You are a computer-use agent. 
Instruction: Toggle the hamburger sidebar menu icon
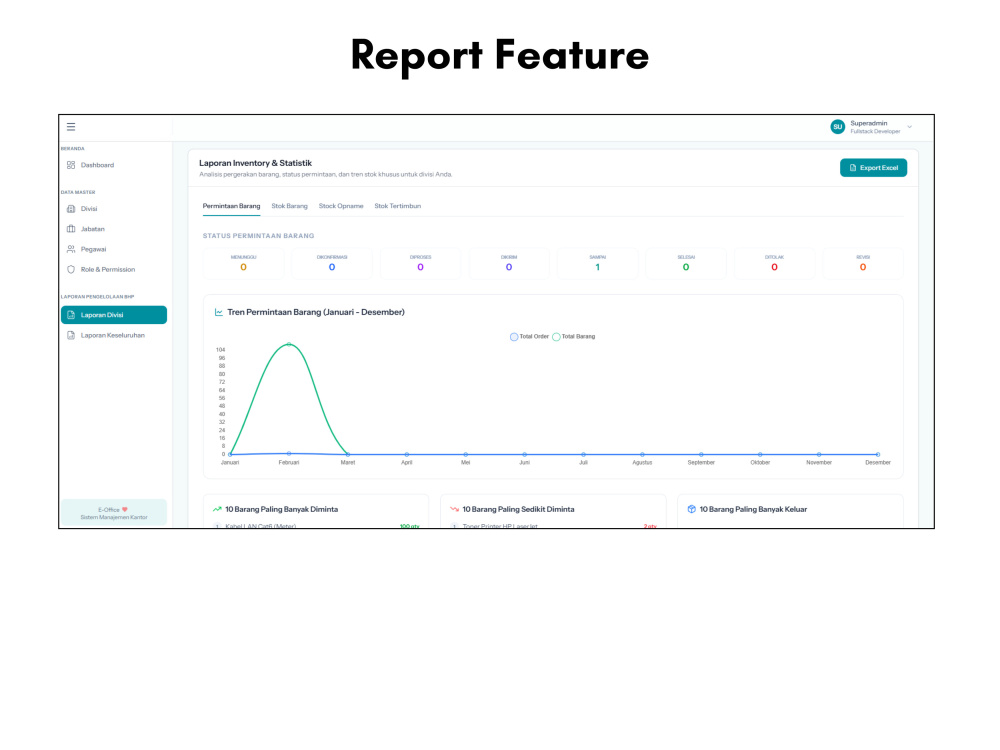(71, 127)
